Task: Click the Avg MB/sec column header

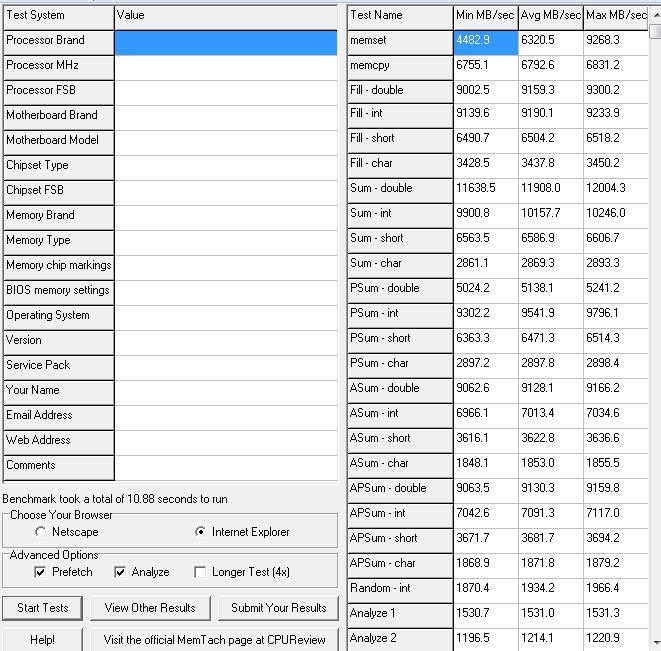Action: click(551, 18)
